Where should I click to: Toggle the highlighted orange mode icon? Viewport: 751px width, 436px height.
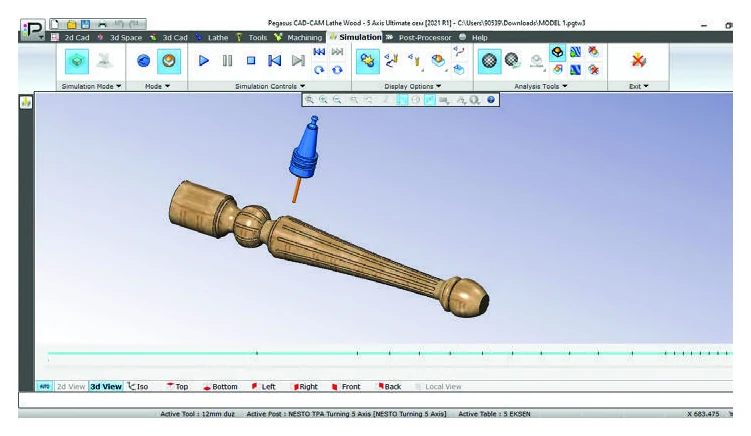169,61
